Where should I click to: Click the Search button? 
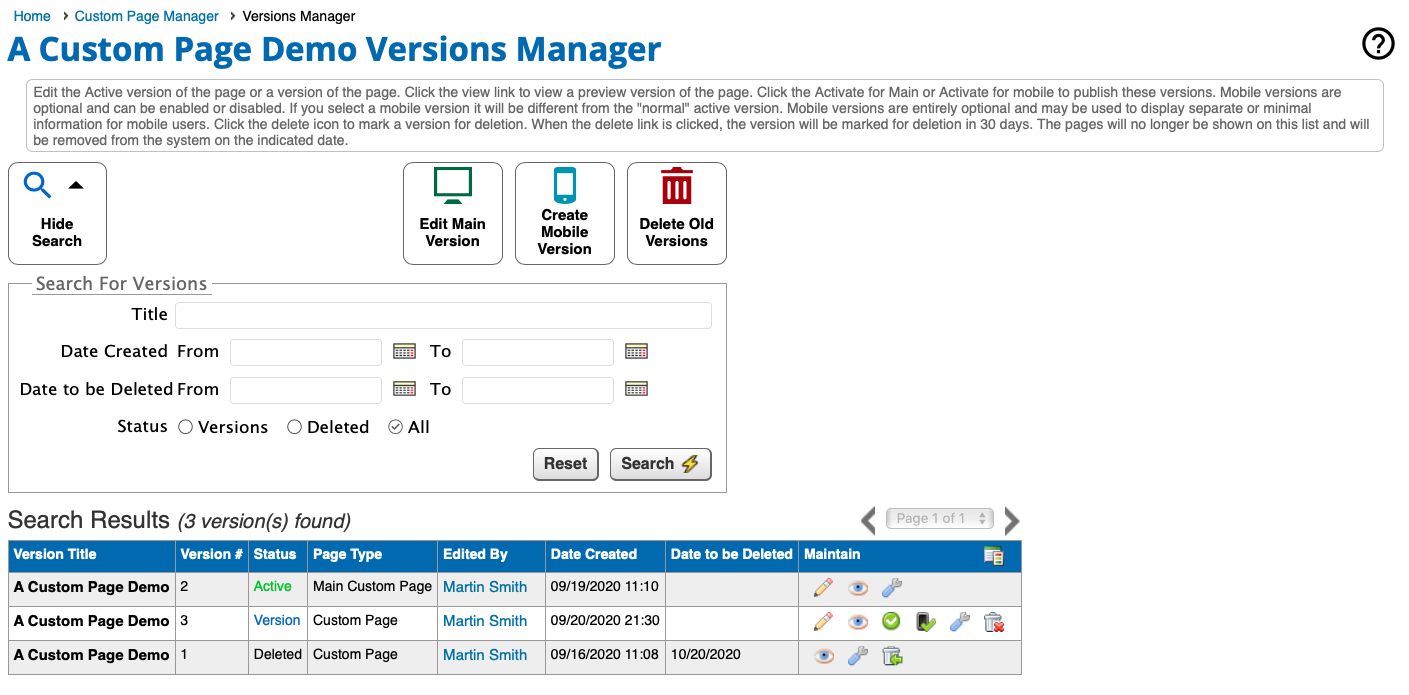point(661,464)
